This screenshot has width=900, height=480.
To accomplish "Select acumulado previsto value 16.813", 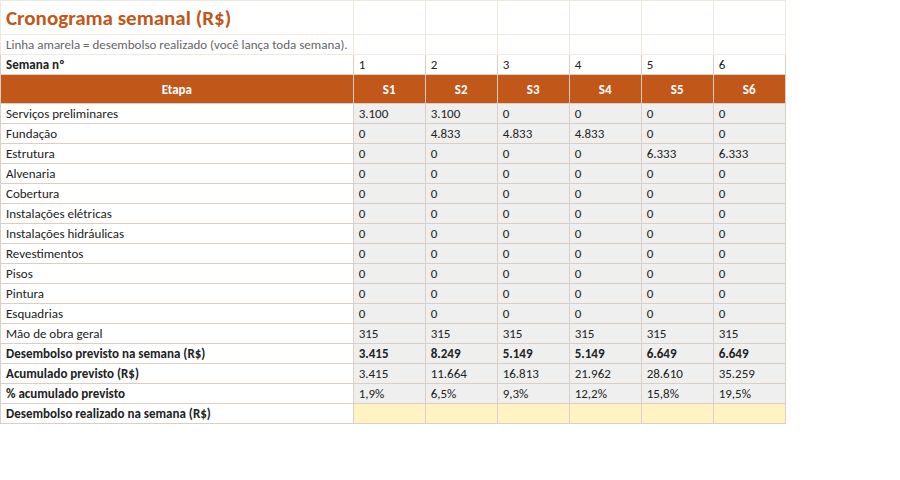I will pos(533,374).
